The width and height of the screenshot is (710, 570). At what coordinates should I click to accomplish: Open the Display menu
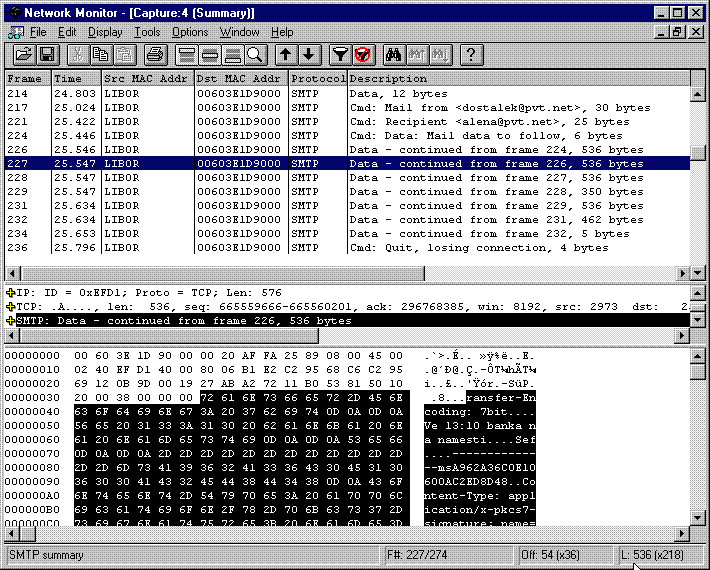click(105, 32)
